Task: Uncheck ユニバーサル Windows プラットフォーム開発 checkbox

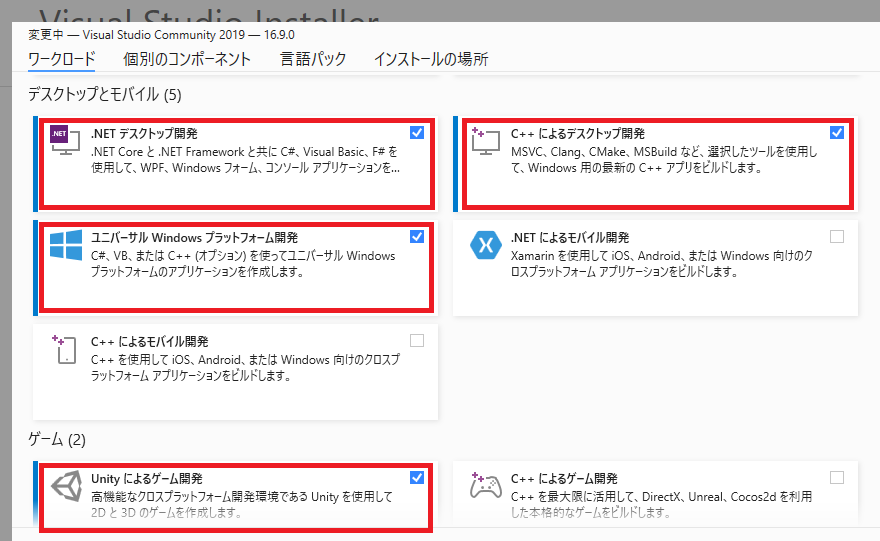Action: (x=417, y=236)
